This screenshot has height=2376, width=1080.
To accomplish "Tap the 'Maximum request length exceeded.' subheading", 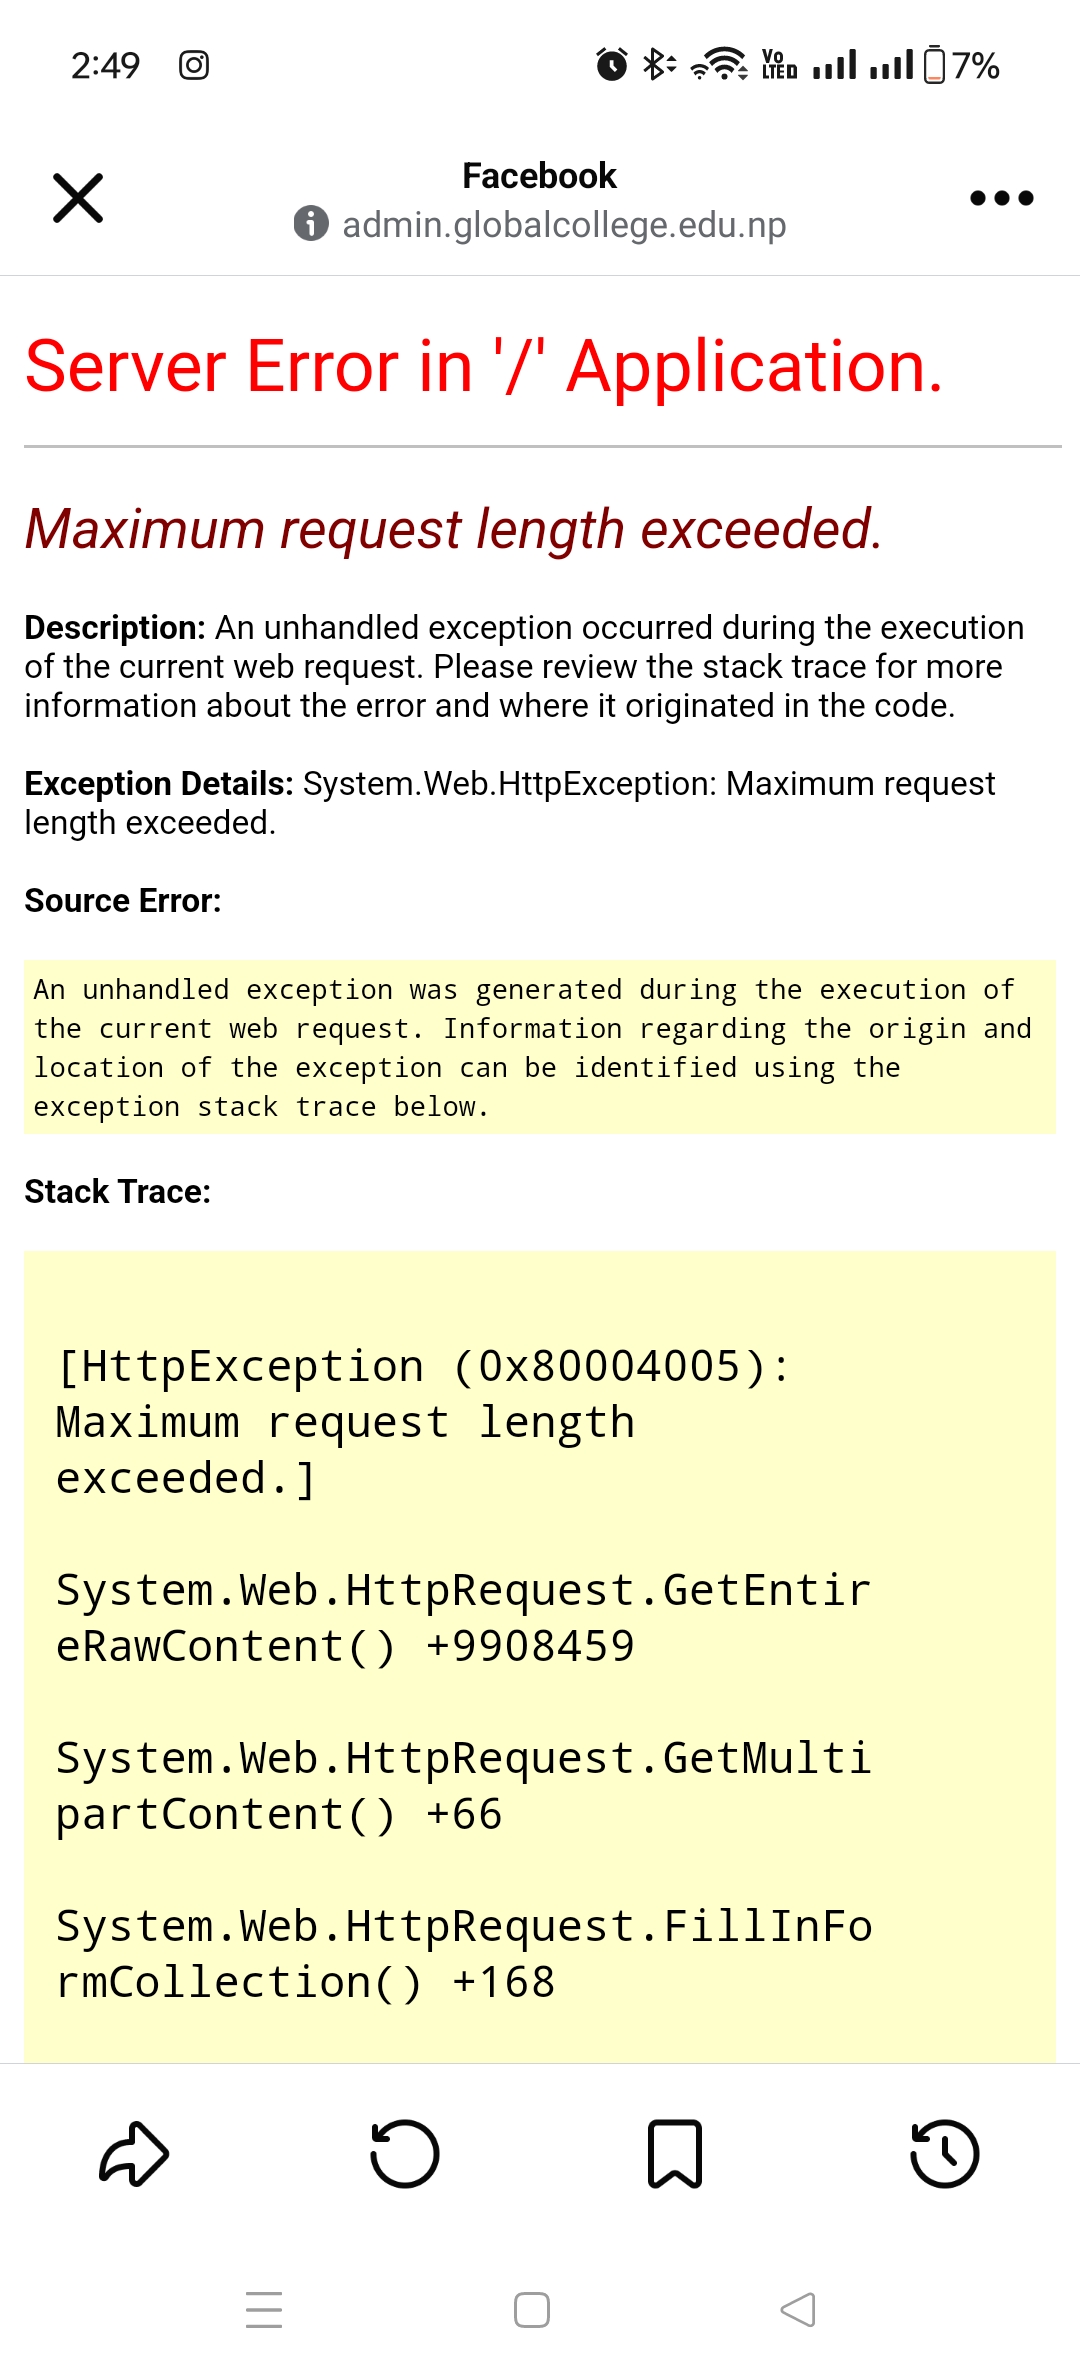I will (454, 529).
